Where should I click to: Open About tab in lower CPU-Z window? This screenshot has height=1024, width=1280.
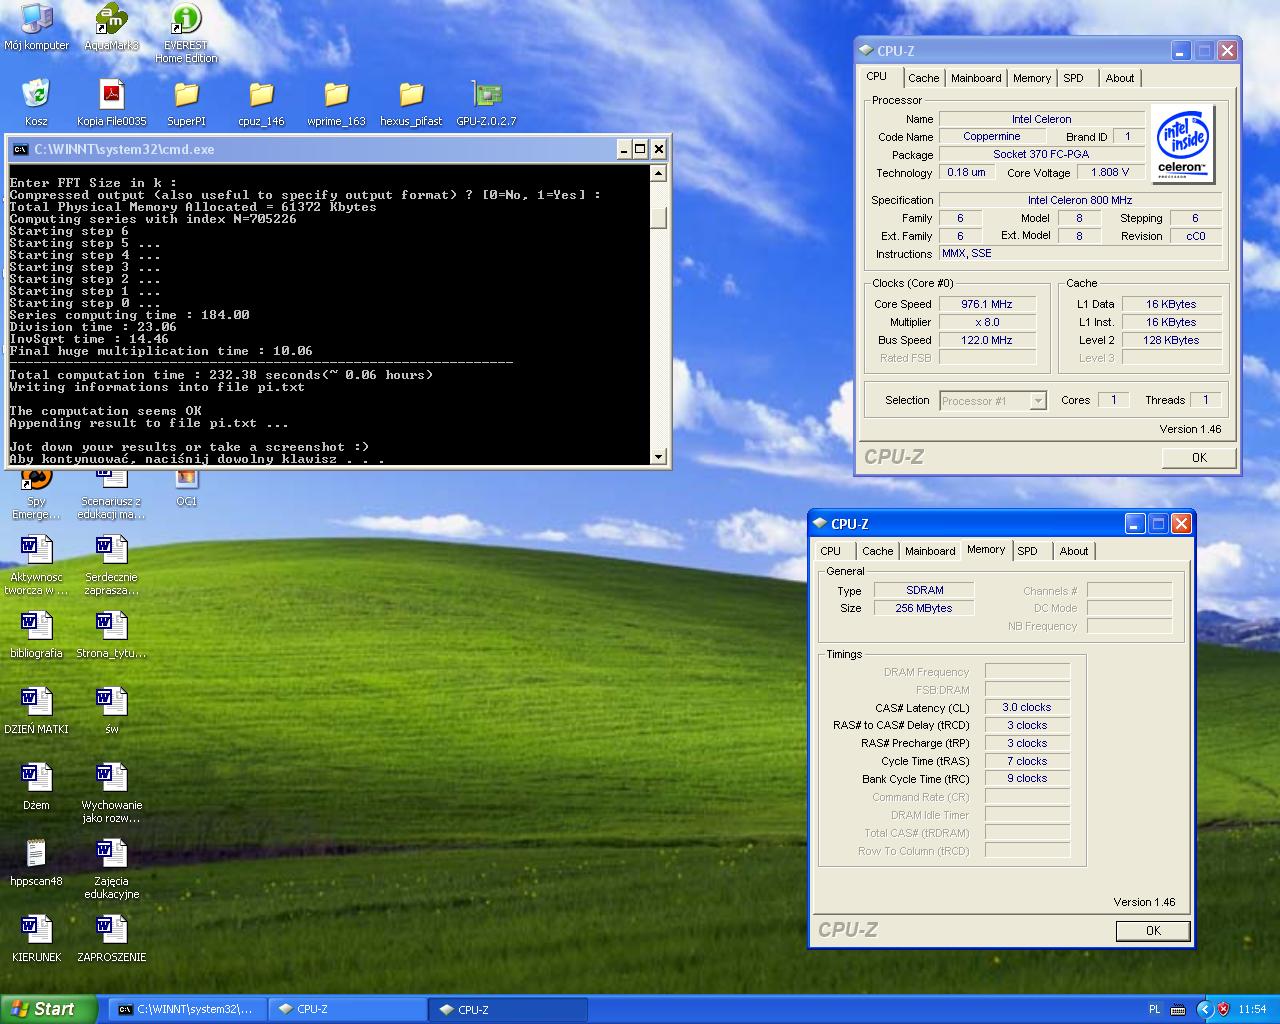click(x=1074, y=551)
